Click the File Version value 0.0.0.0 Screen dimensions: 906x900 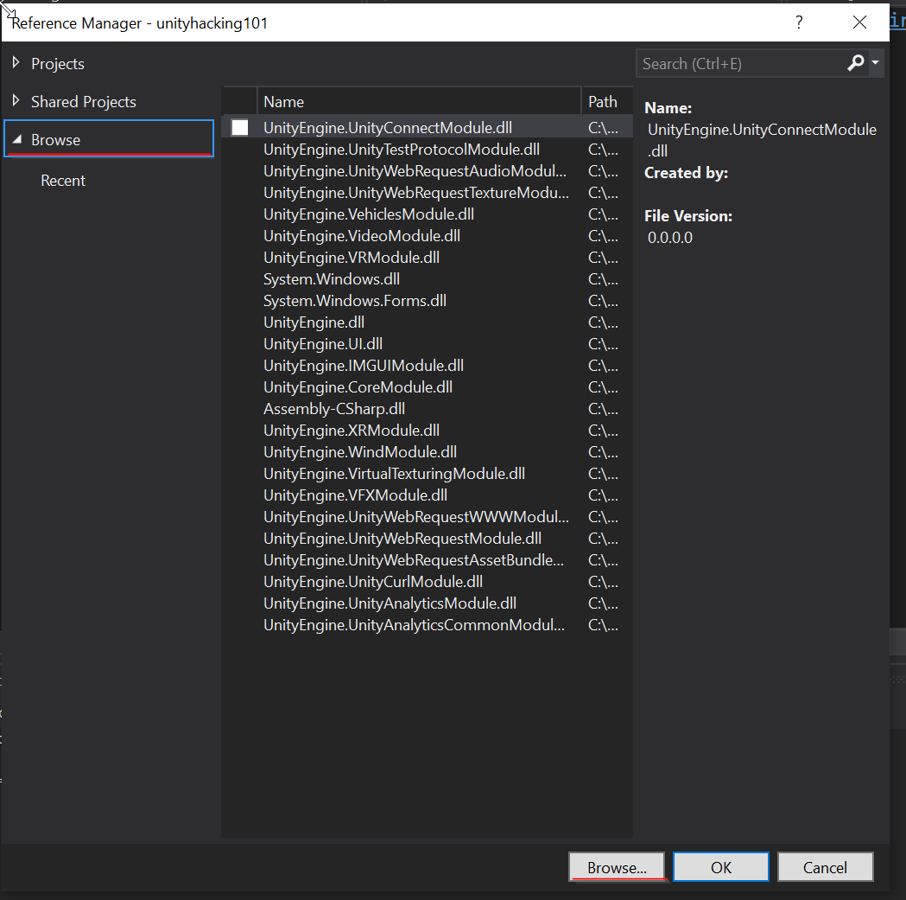tap(670, 237)
